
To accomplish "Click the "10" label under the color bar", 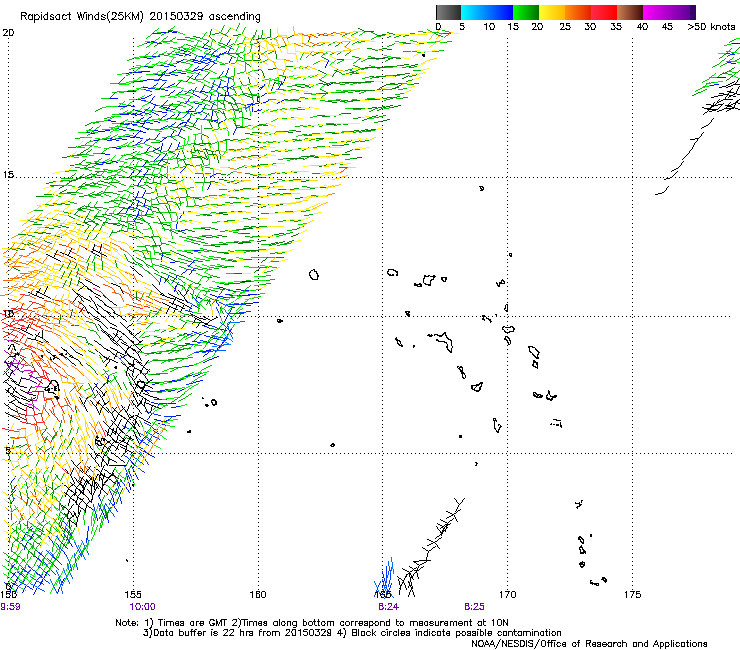I will point(489,26).
